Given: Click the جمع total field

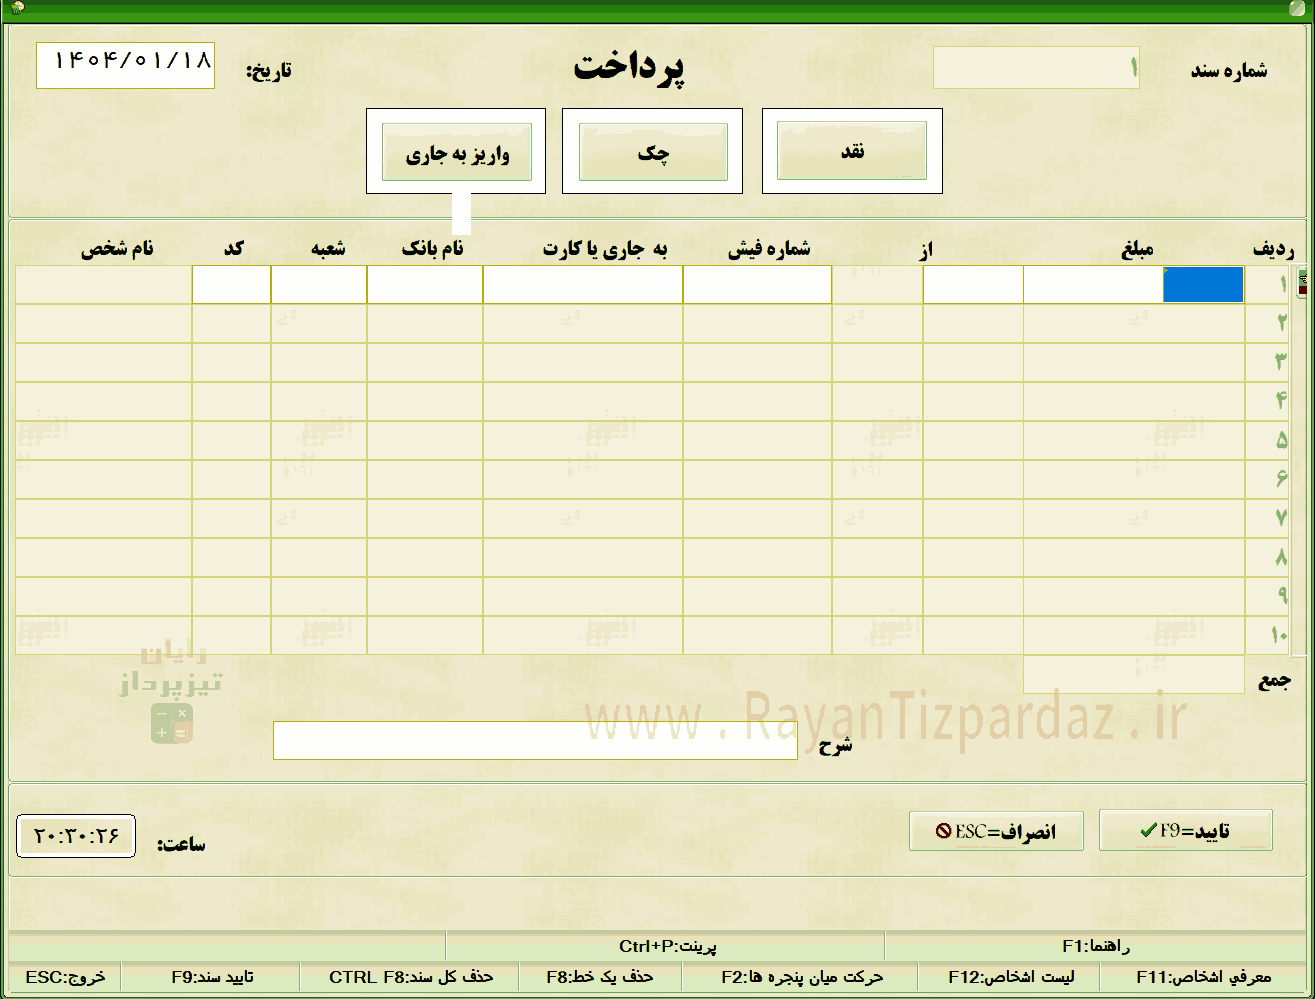Looking at the screenshot, I should 1133,675.
